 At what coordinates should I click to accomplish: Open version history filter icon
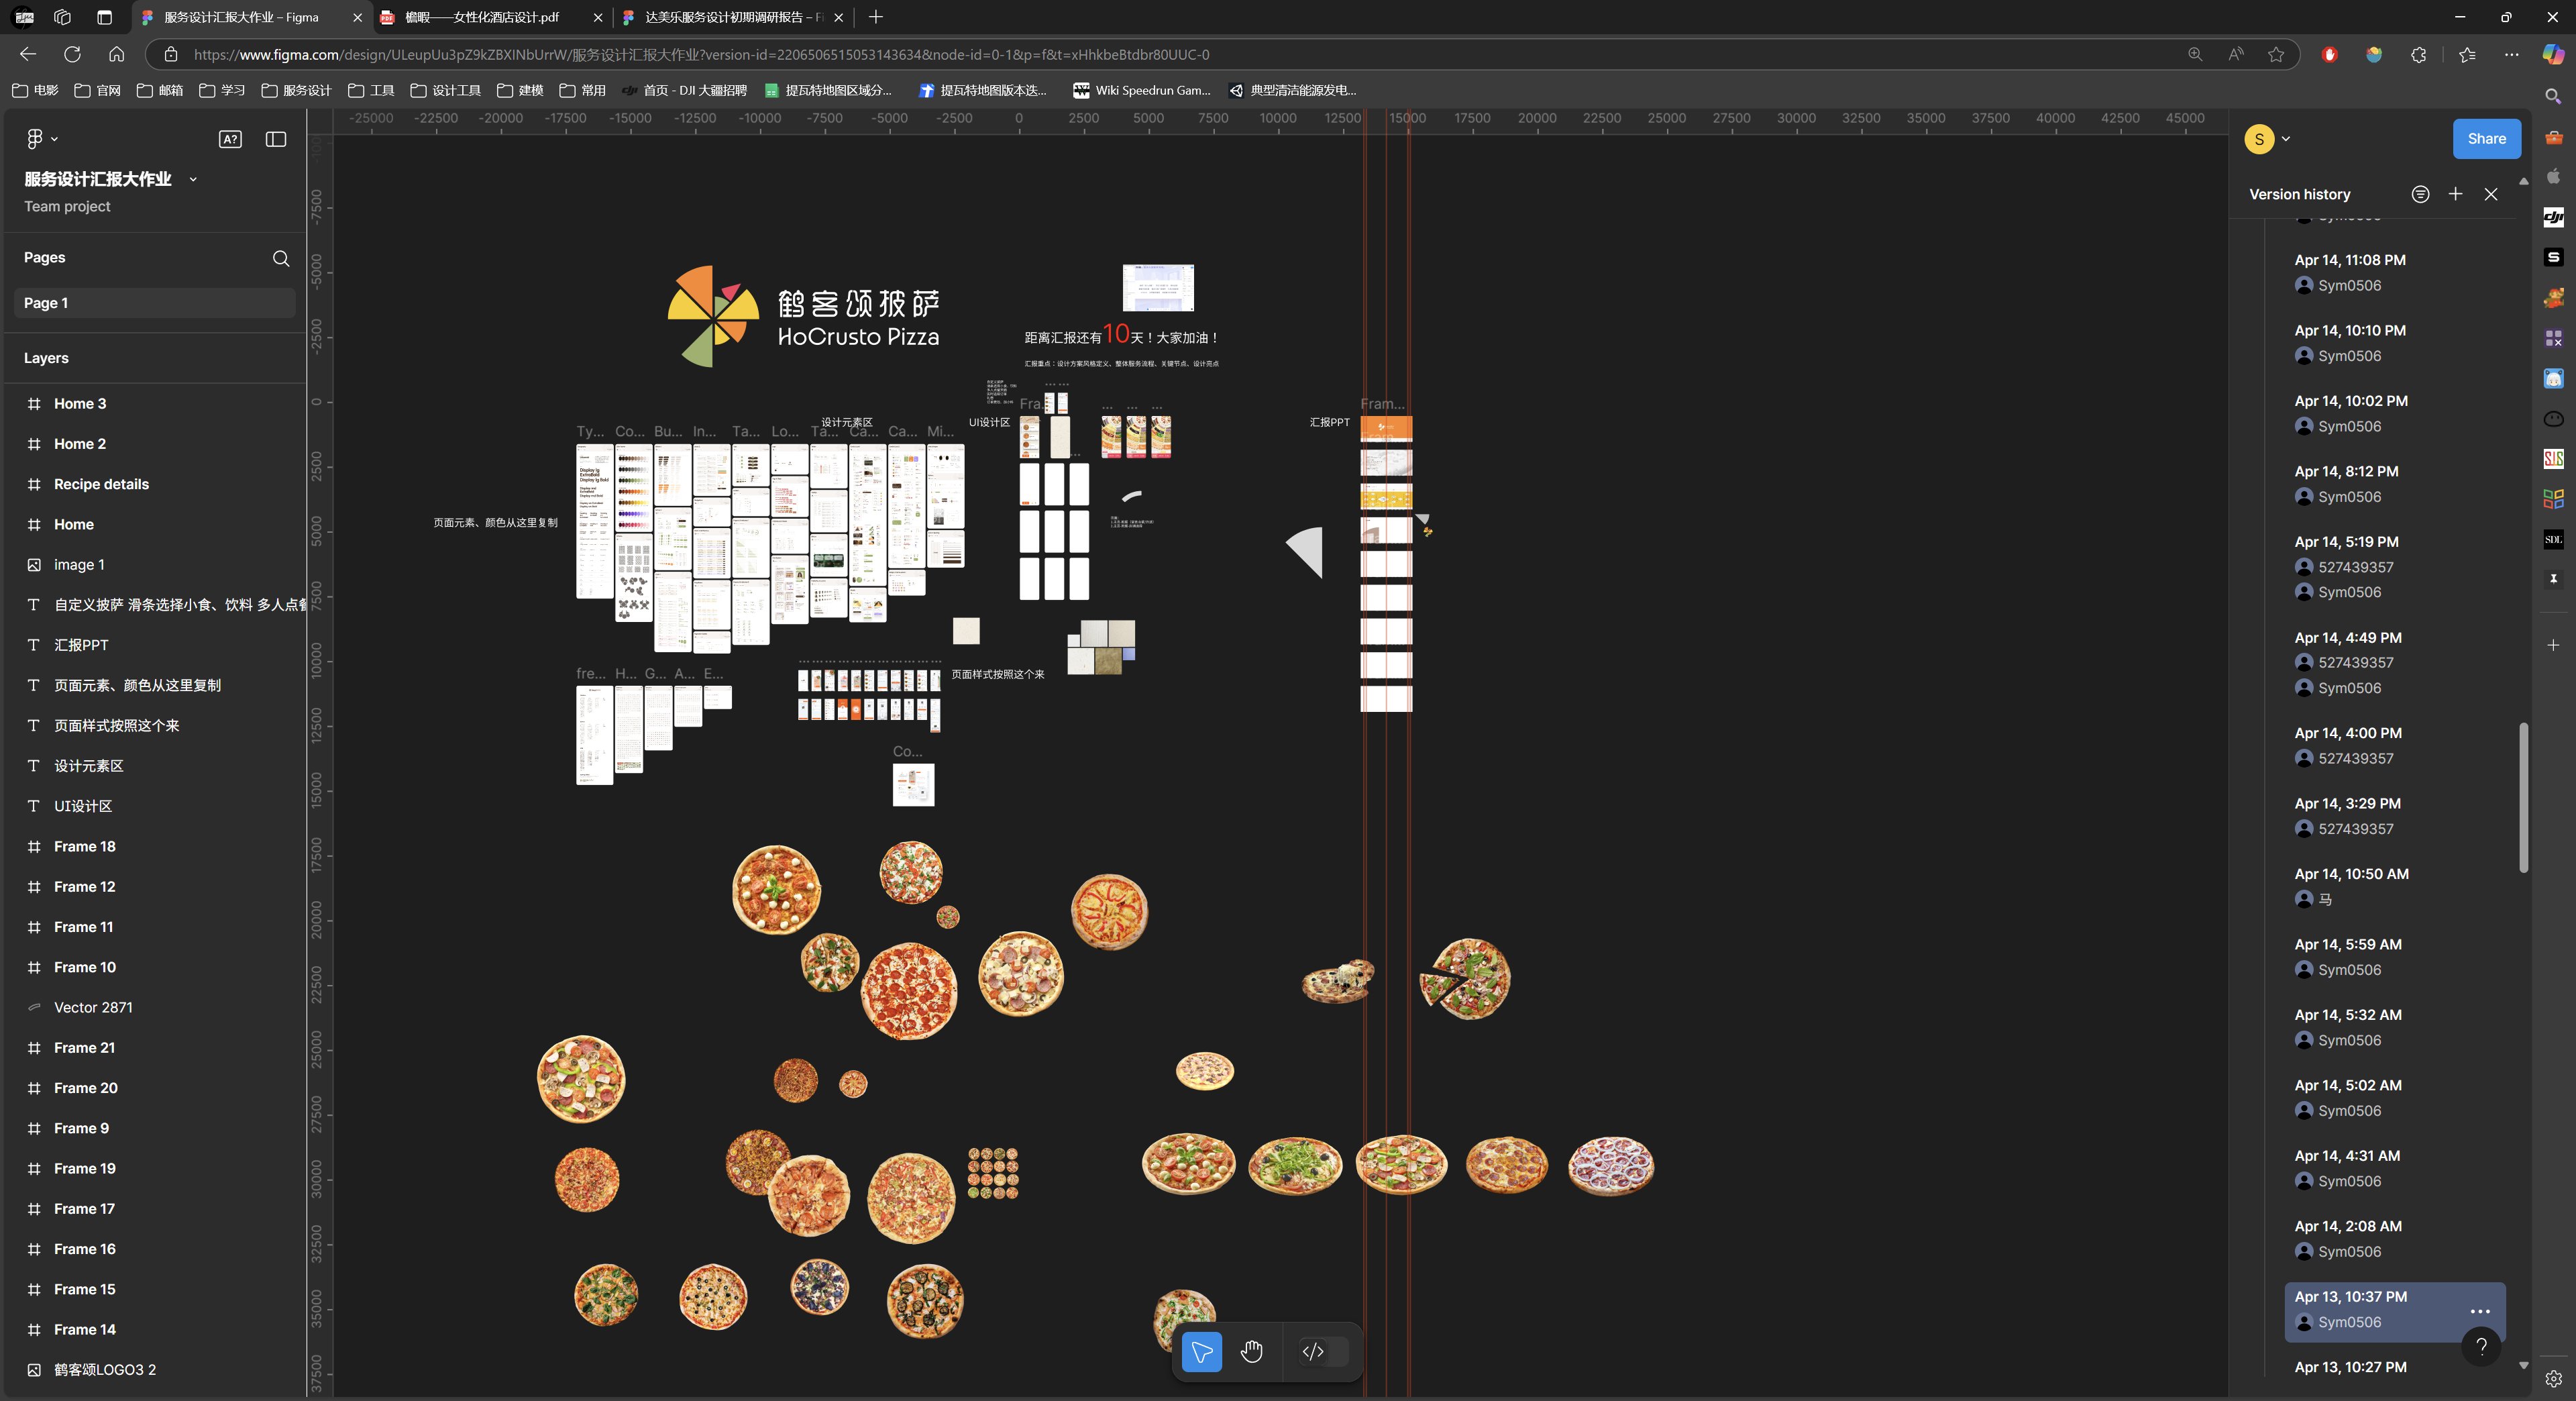[2420, 194]
